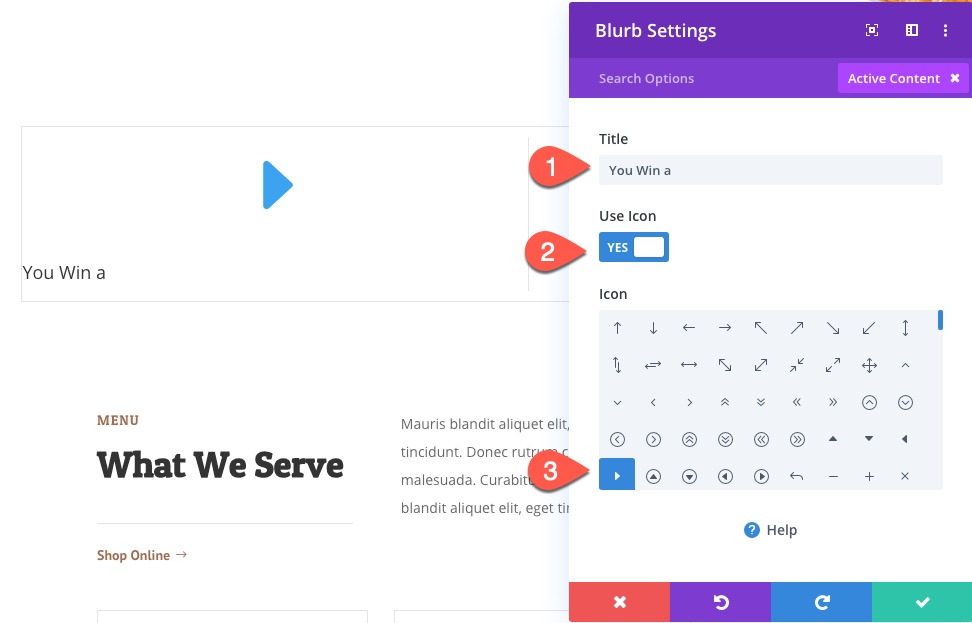Choose the inward-pointing contract arrows icon
Viewport: 972px width, 623px height.
[x=797, y=365]
